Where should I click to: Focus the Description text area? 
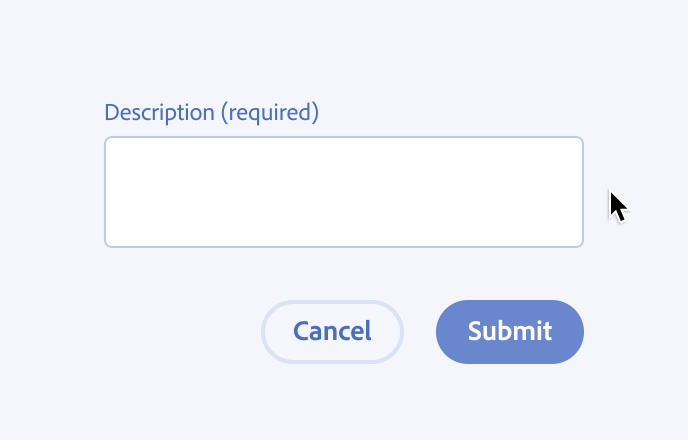343,192
